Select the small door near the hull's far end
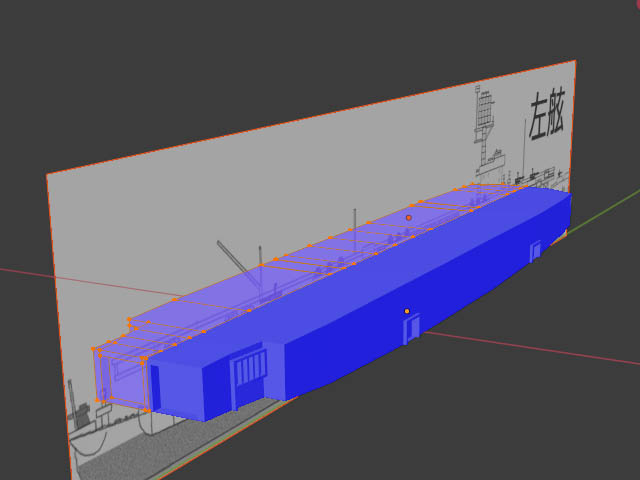 (535, 251)
